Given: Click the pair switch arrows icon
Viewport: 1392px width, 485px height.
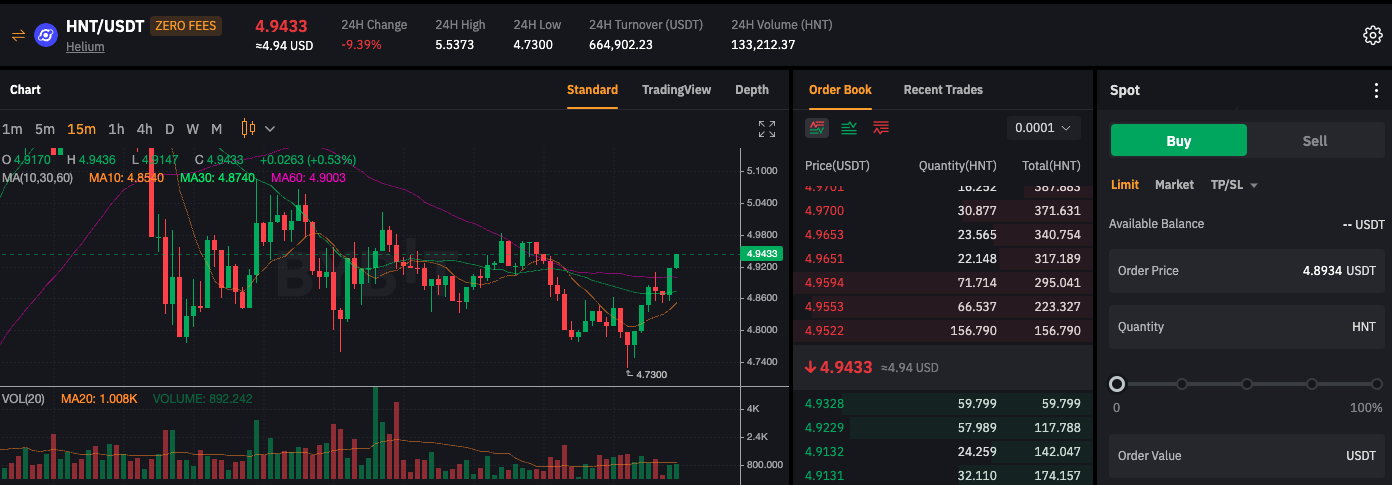Looking at the screenshot, I should (17, 35).
